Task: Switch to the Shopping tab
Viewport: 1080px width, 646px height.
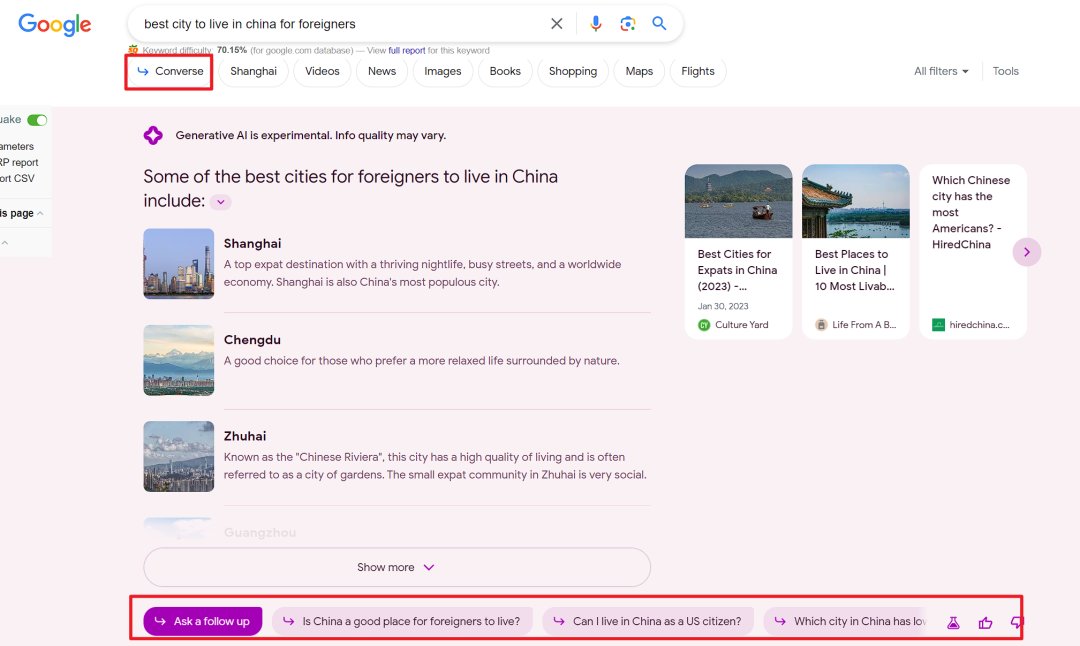Action: coord(573,72)
